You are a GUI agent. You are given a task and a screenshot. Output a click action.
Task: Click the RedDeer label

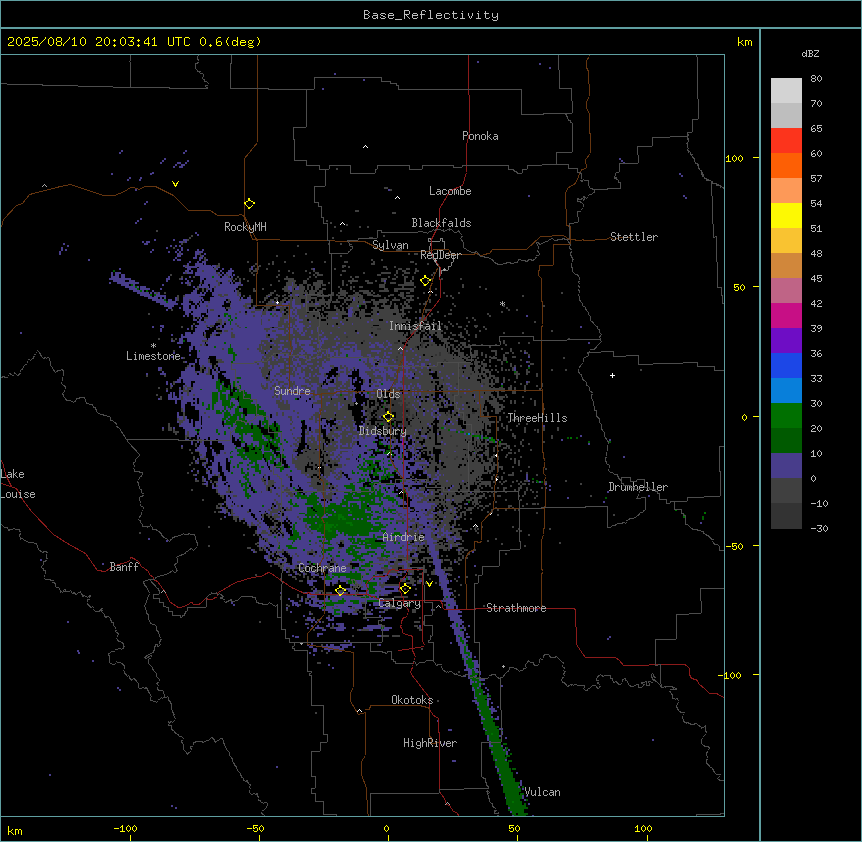(440, 255)
